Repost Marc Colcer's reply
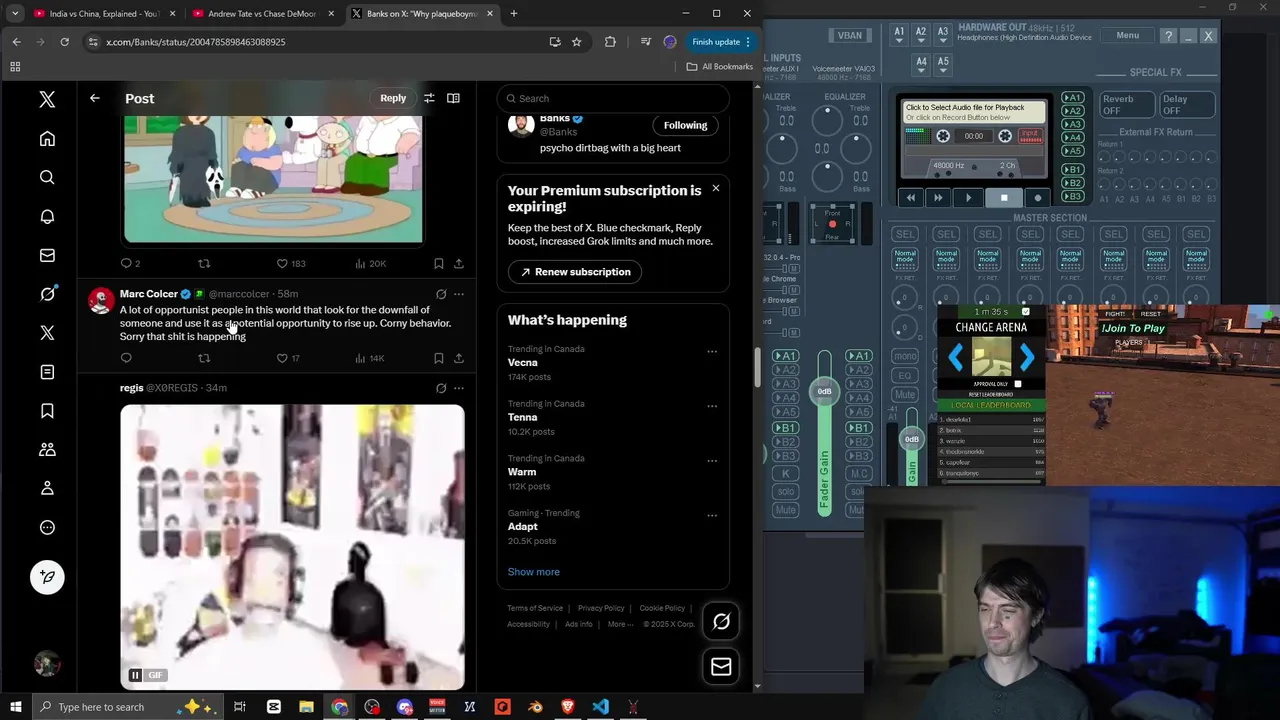 [204, 358]
